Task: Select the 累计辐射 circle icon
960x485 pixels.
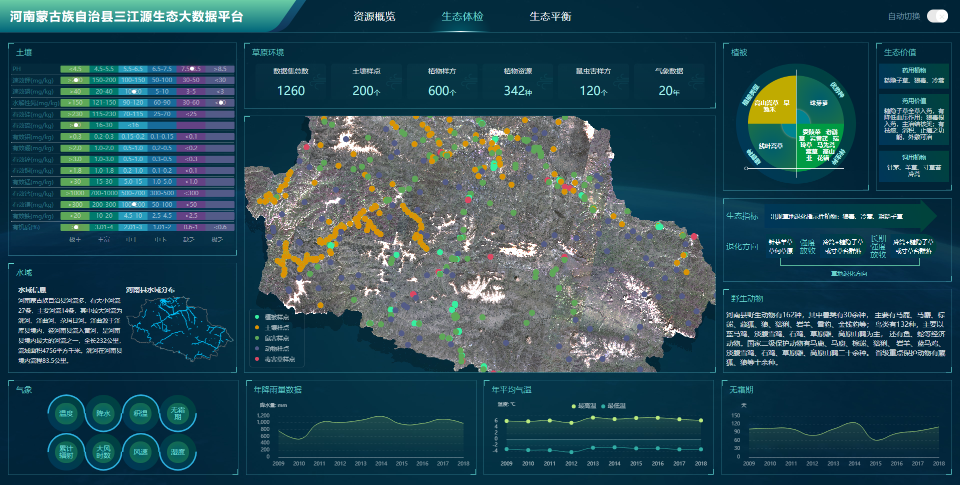Action: (x=66, y=451)
